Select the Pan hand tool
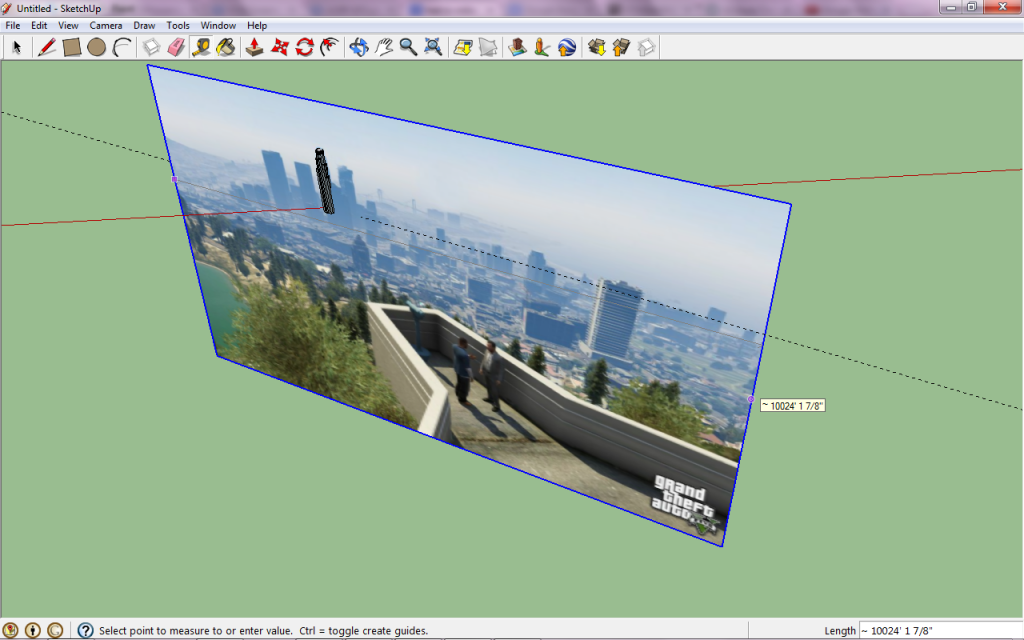This screenshot has width=1024, height=640. click(384, 47)
